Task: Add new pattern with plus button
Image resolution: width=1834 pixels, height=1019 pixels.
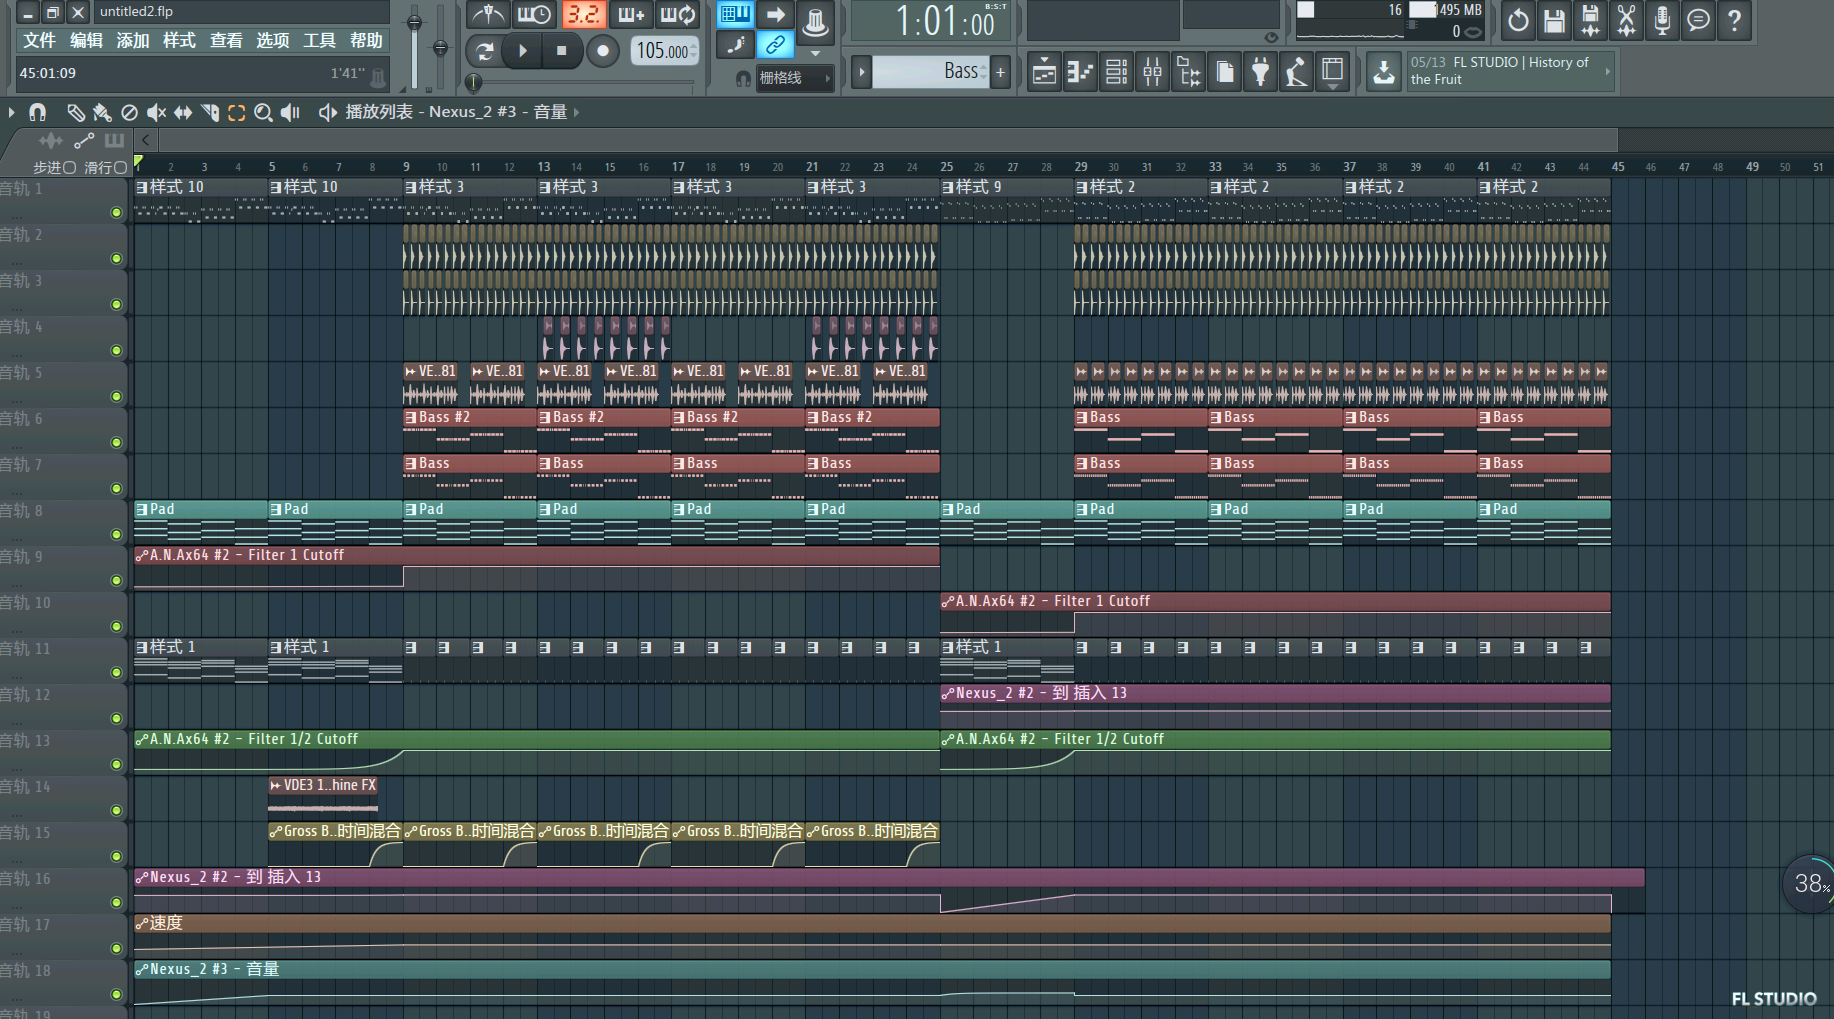Action: pyautogui.click(x=1000, y=72)
